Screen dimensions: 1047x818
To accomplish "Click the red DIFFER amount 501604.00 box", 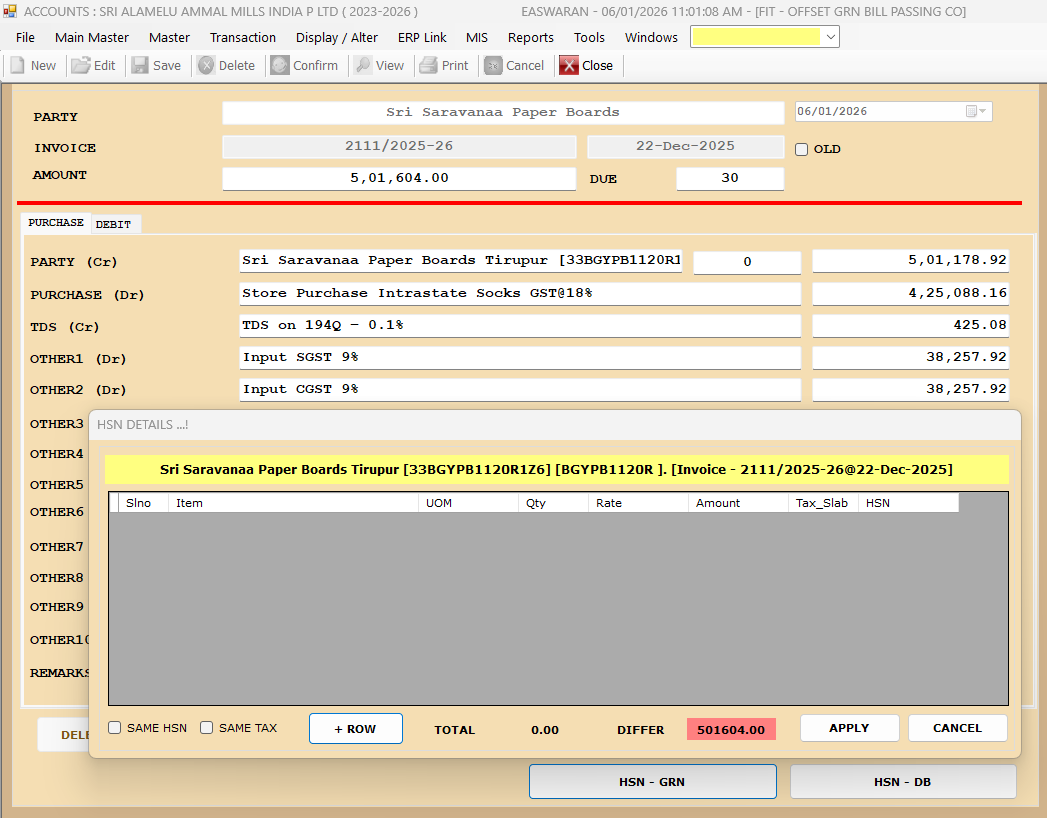I will click(x=731, y=729).
